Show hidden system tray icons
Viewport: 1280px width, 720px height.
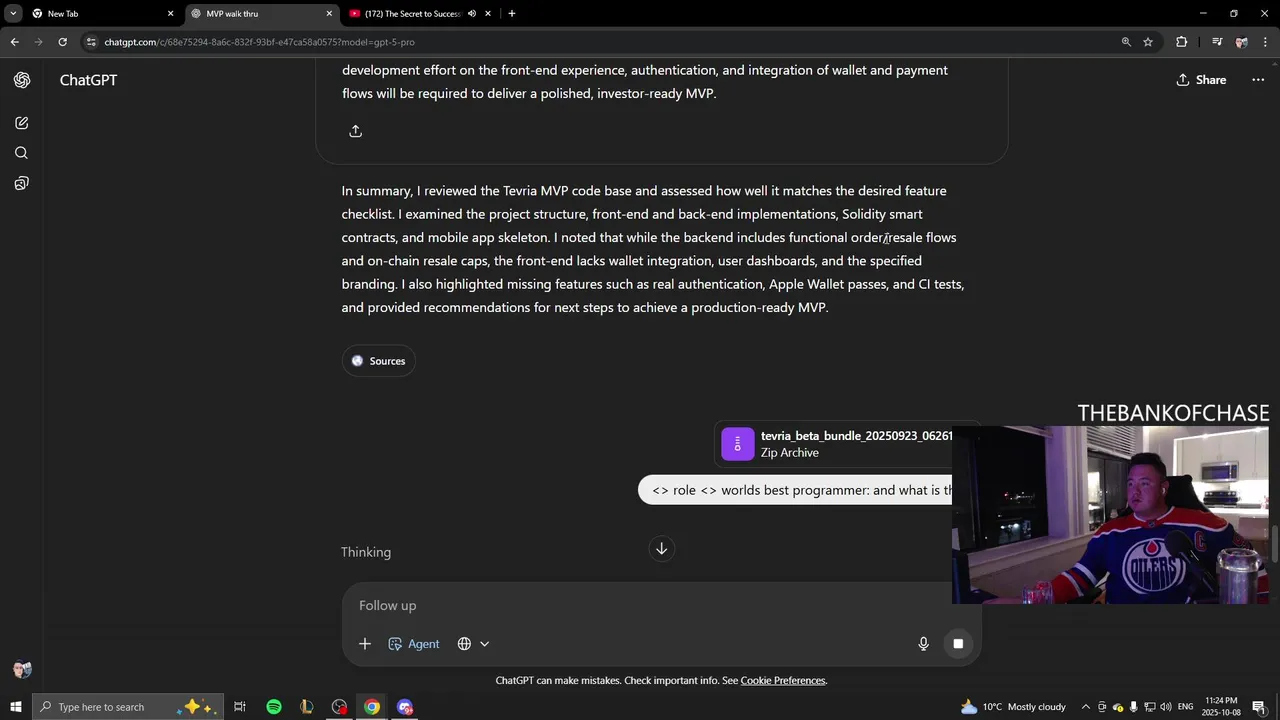point(1086,707)
